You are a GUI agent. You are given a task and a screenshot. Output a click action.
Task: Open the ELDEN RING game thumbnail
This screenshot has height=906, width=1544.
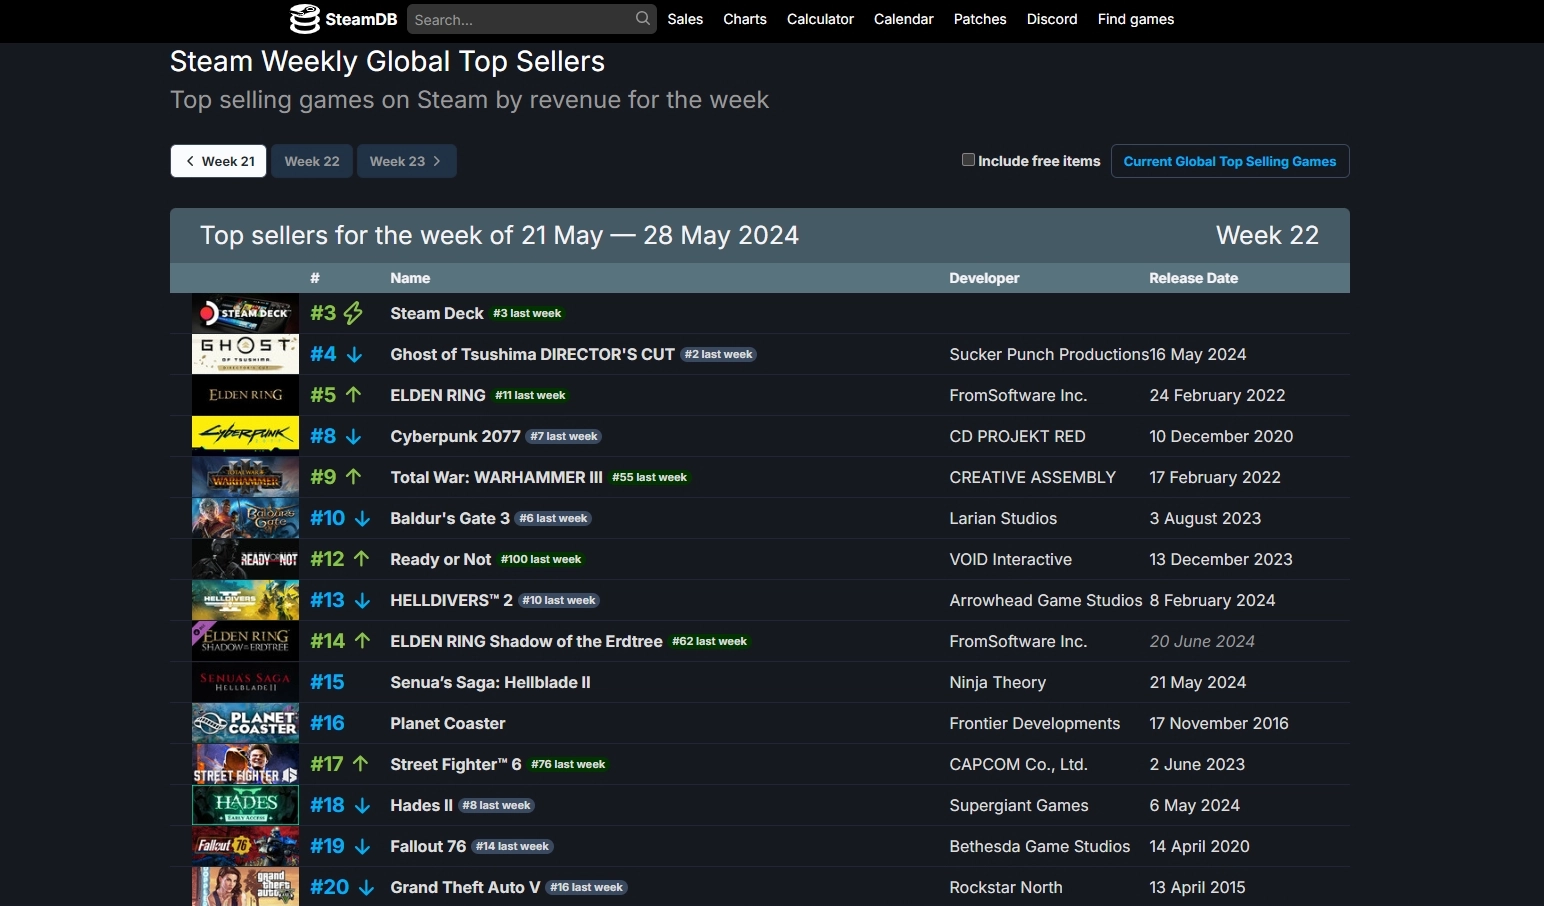coord(245,395)
